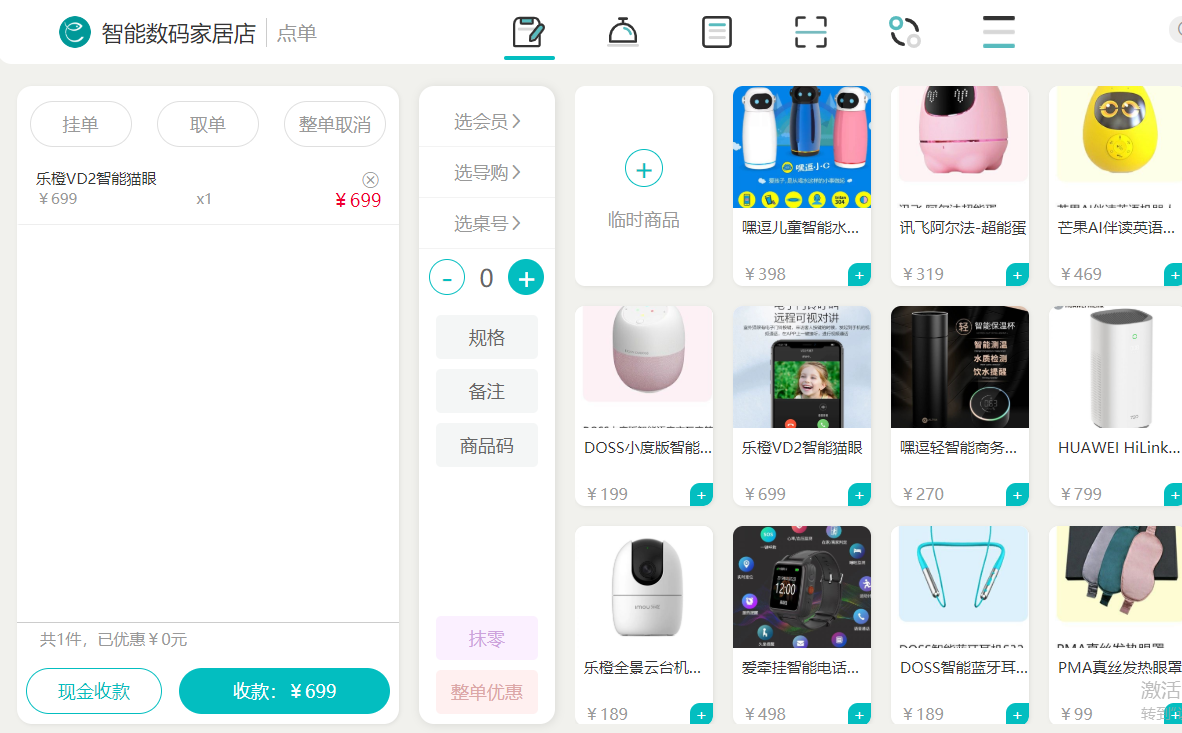This screenshot has height=733, width=1182.
Task: Select the 乐橙VD2智能猫眼 product image
Action: coord(802,367)
